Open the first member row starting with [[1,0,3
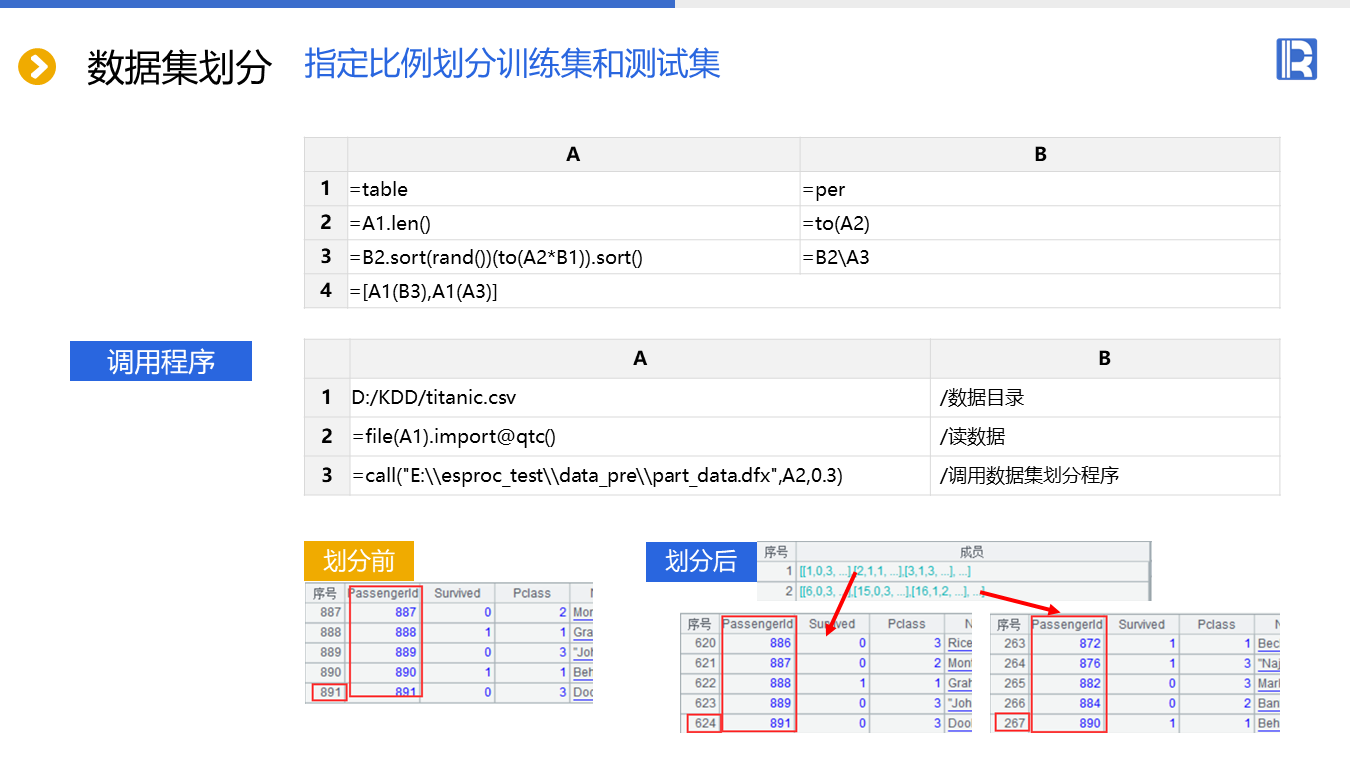 pyautogui.click(x=884, y=572)
